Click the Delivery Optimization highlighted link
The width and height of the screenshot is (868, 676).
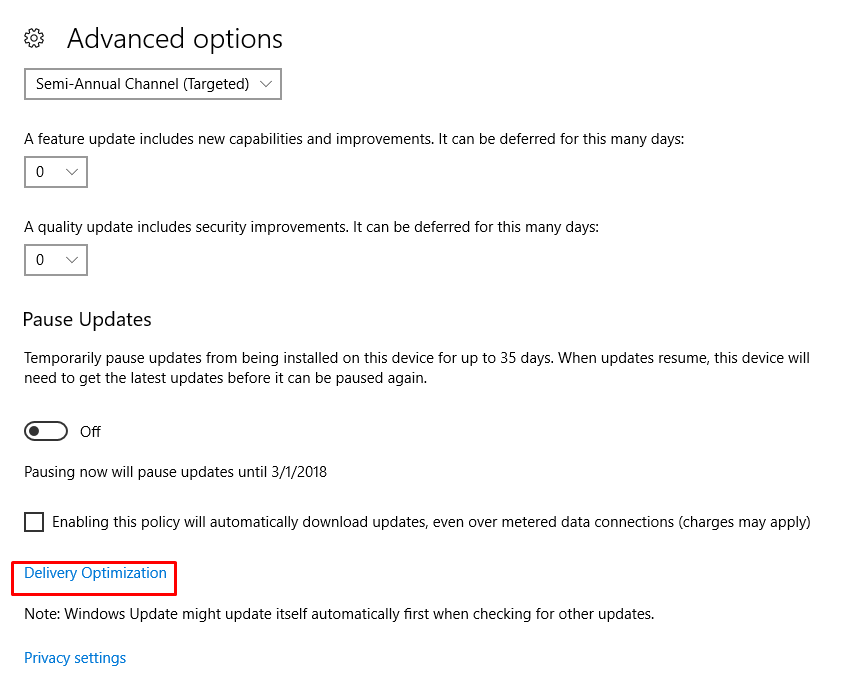(x=94, y=573)
